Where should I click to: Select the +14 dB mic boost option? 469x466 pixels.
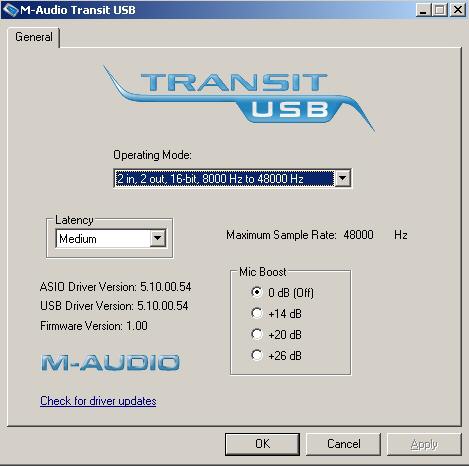(x=257, y=313)
